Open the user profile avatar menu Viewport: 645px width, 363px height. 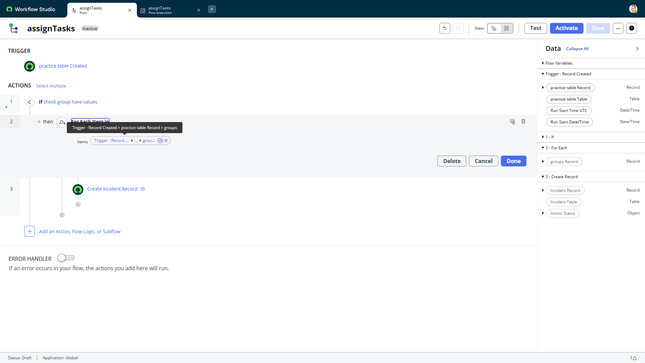(633, 9)
